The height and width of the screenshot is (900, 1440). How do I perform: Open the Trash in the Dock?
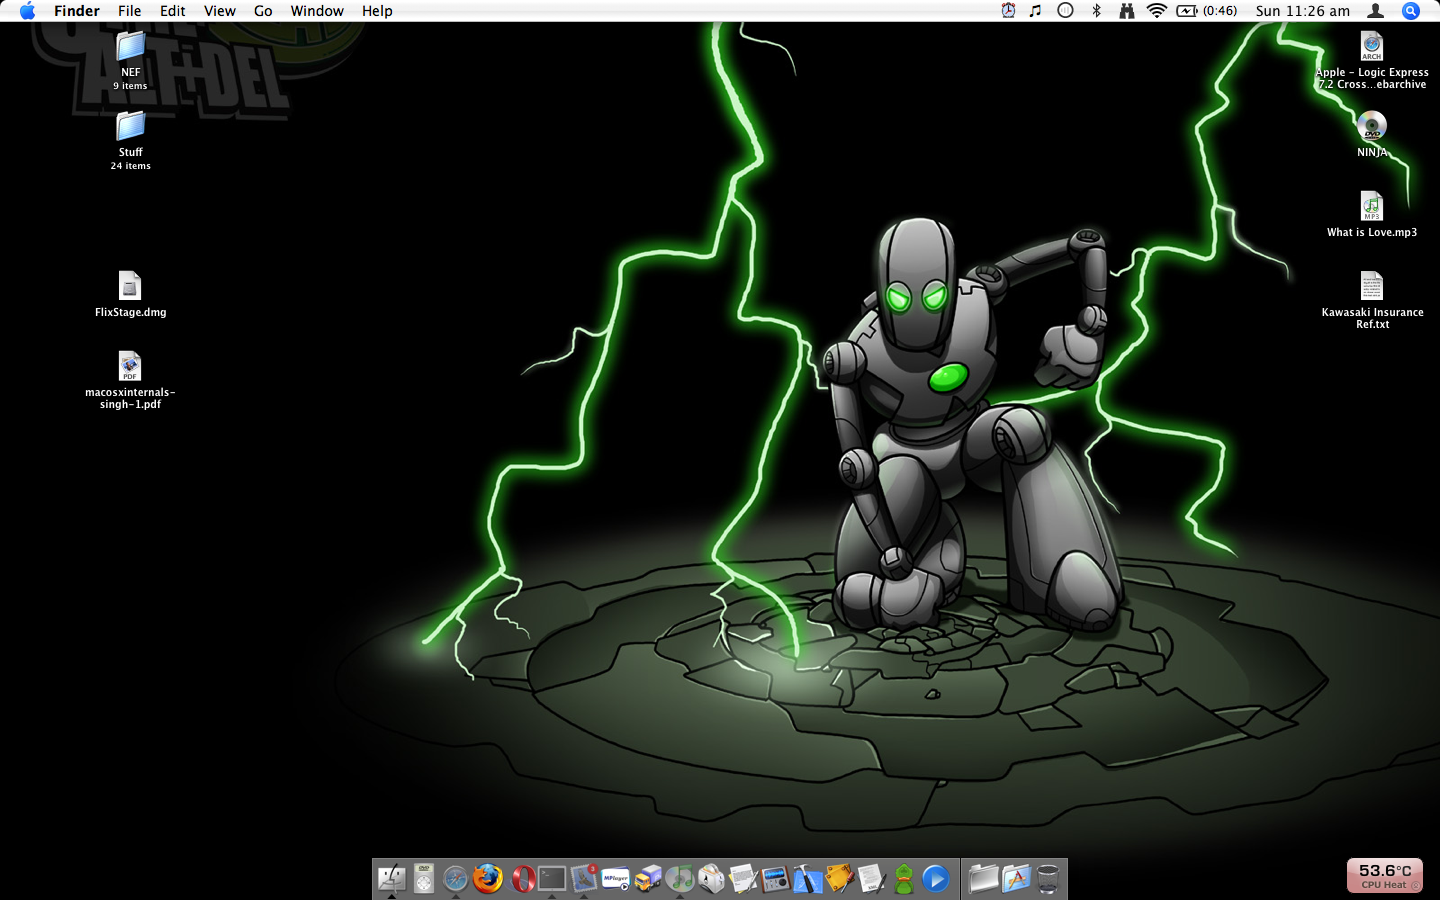(x=1048, y=879)
